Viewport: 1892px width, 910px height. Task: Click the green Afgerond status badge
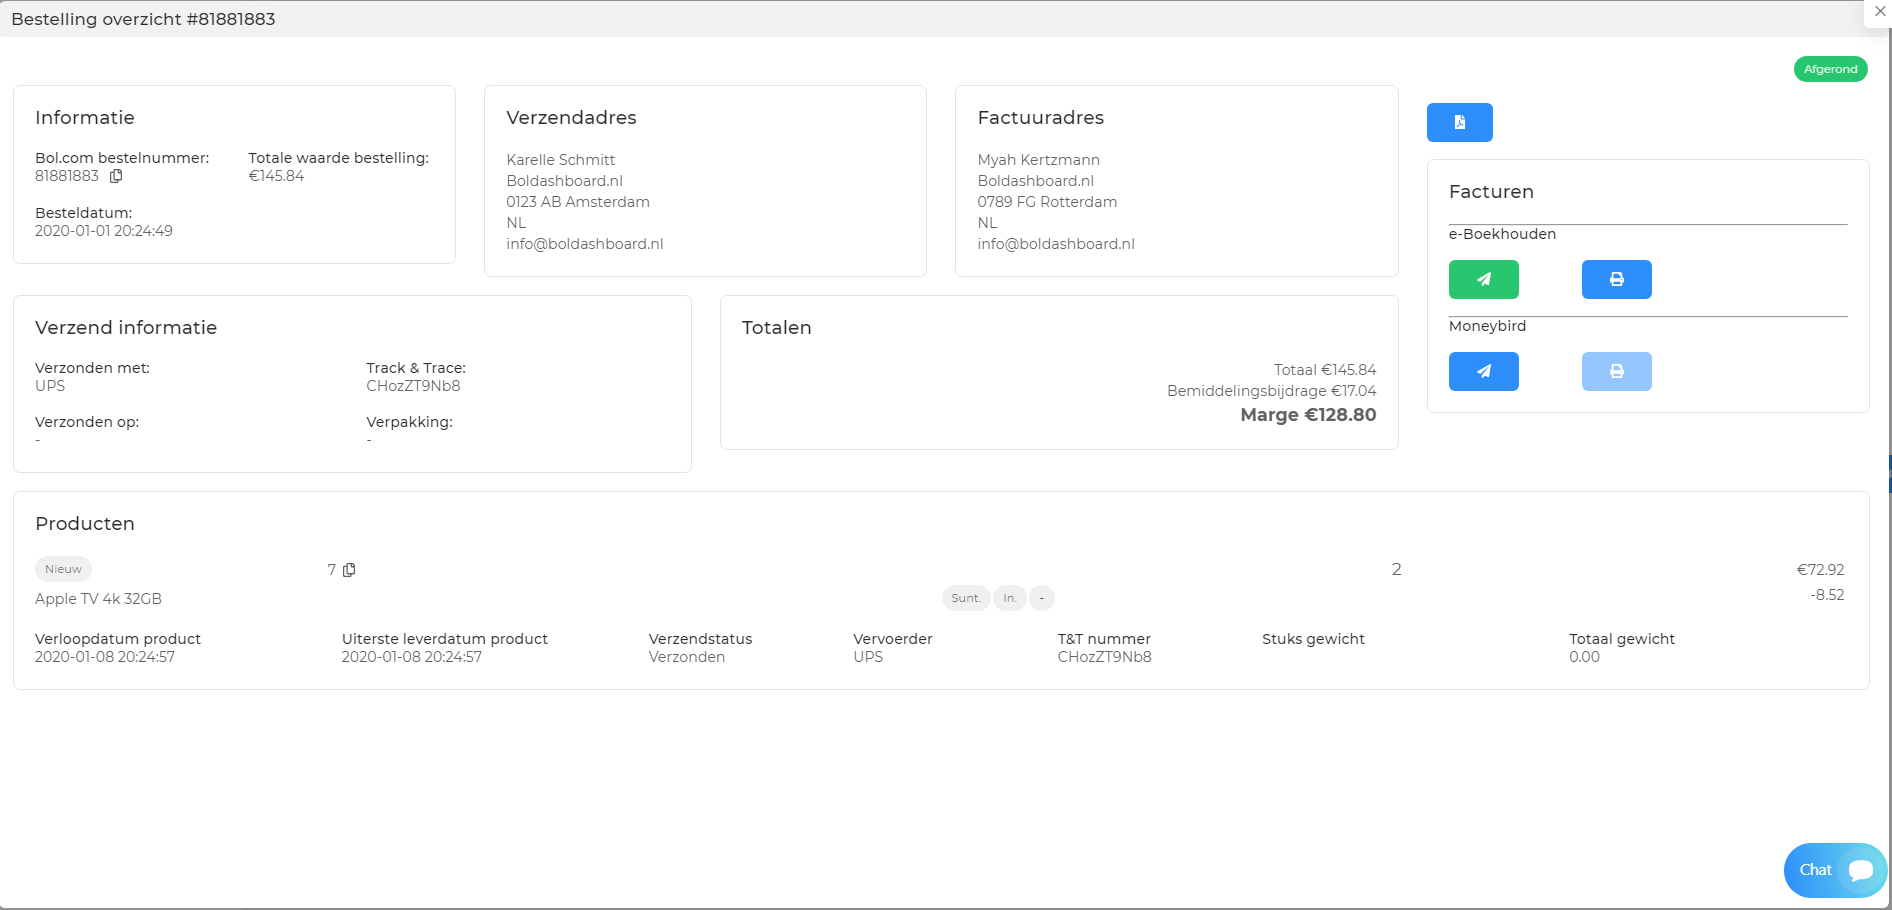[1830, 69]
